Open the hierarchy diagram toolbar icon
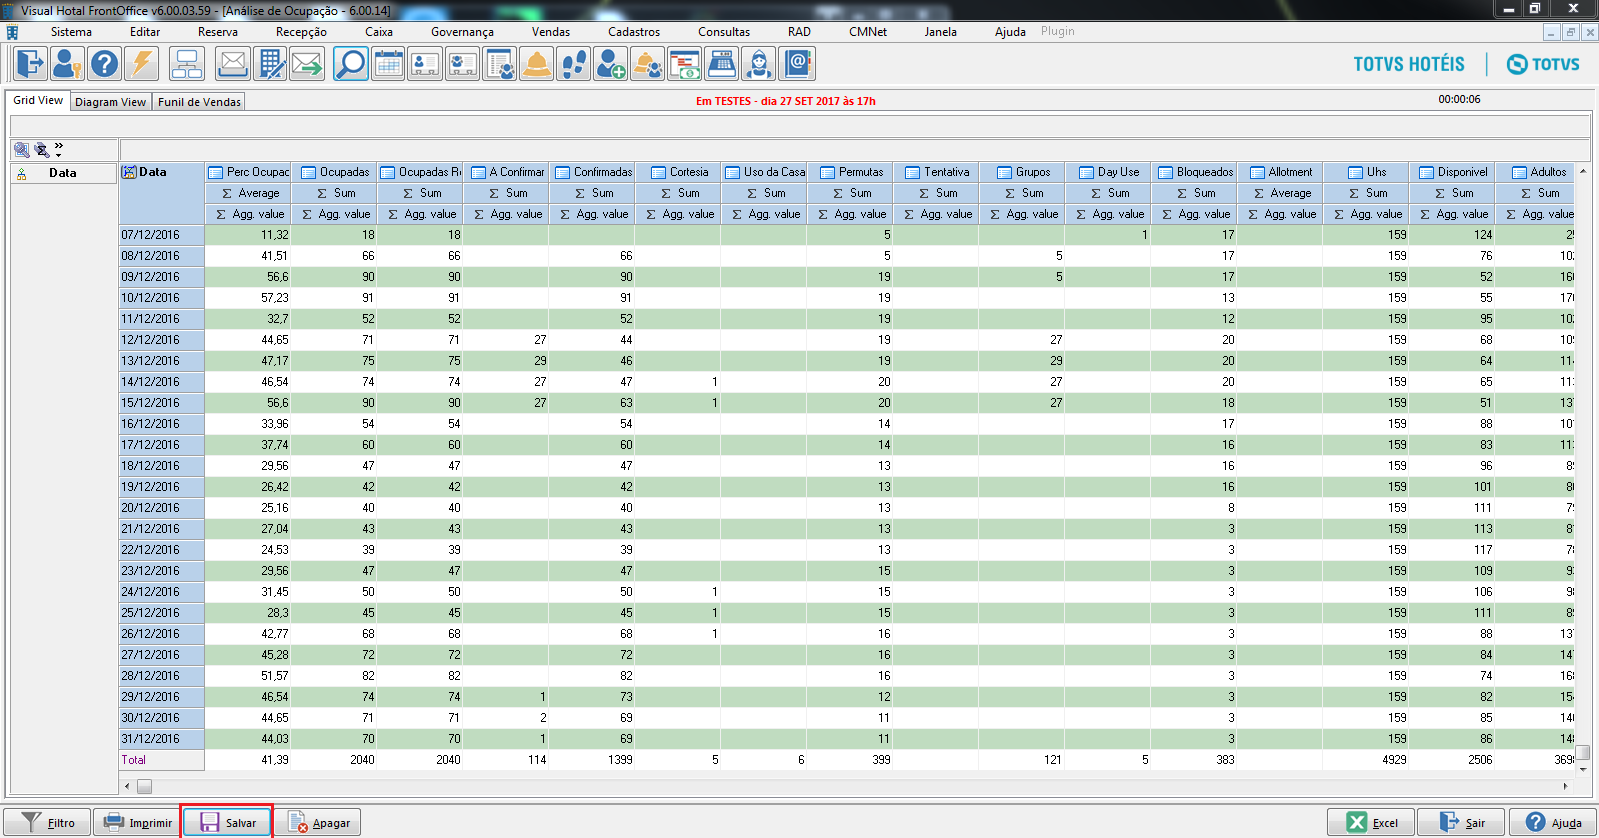The height and width of the screenshot is (838, 1599). [187, 64]
